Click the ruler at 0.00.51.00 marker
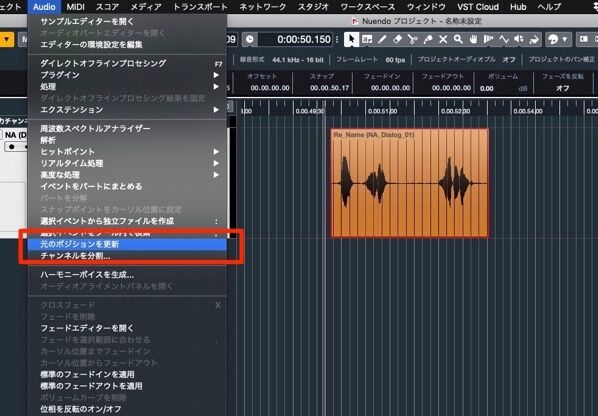The height and width of the screenshot is (416, 598). point(383,111)
